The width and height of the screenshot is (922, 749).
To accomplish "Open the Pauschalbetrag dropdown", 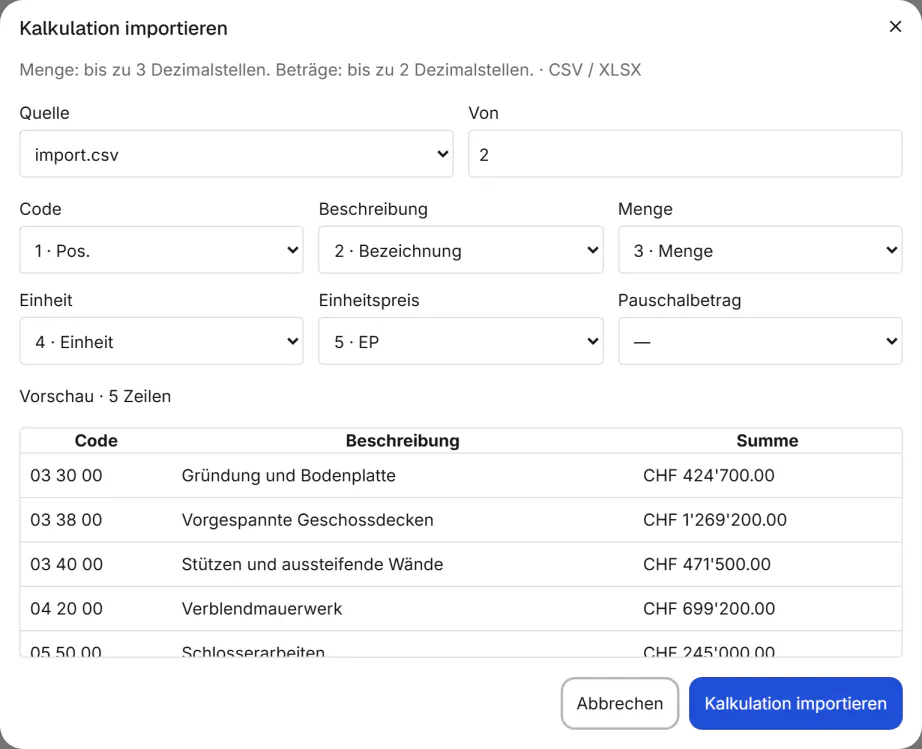I will (760, 341).
